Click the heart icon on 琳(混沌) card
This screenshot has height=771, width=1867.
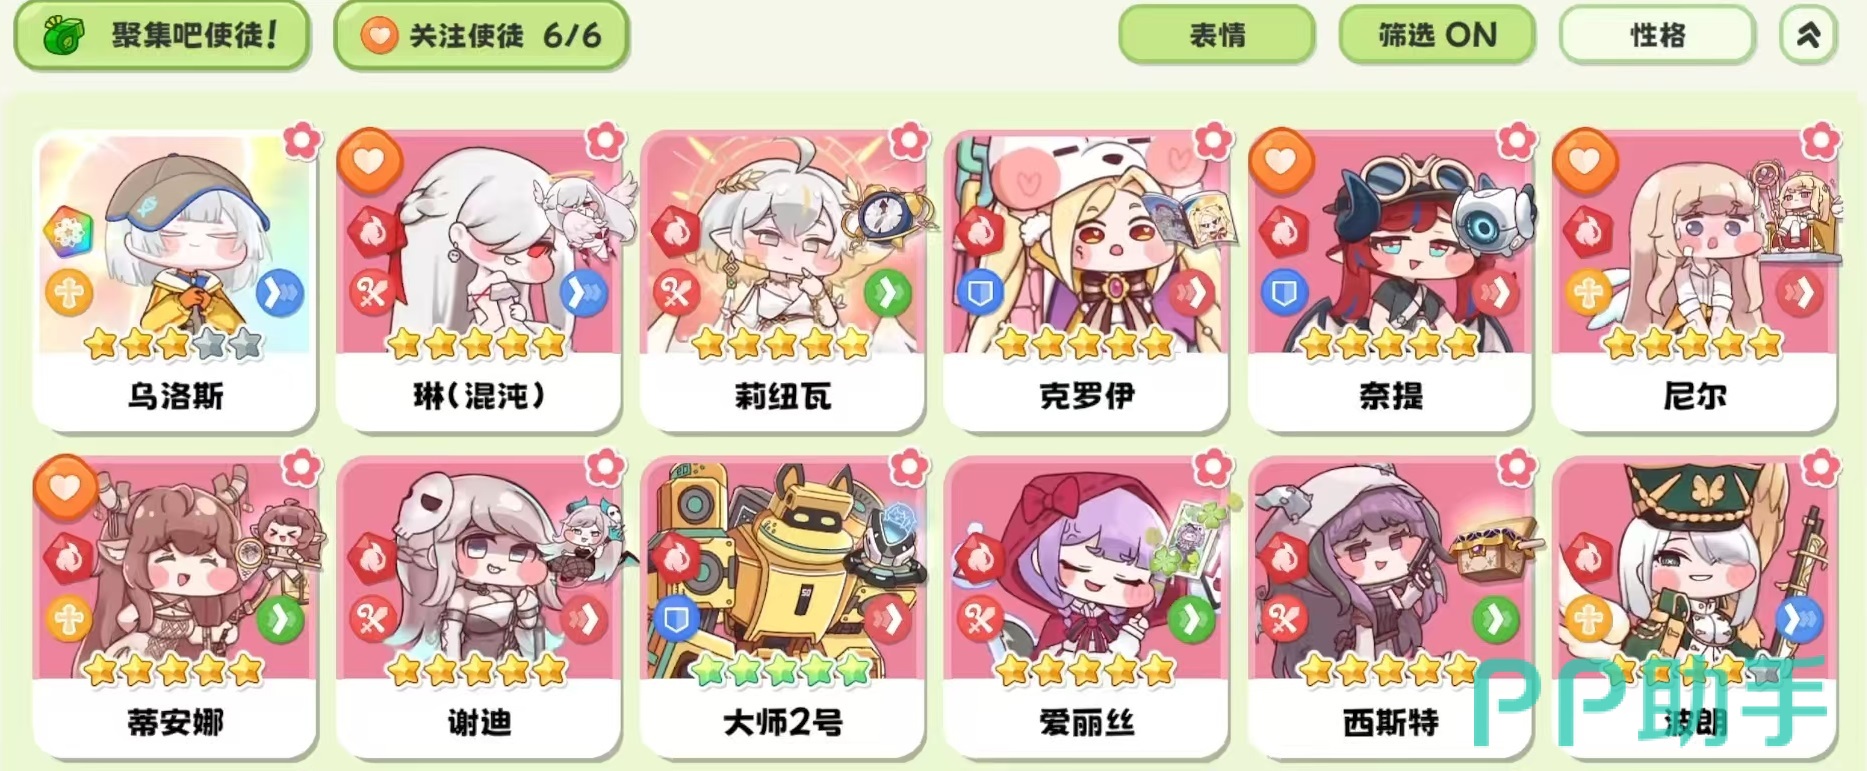coord(369,160)
